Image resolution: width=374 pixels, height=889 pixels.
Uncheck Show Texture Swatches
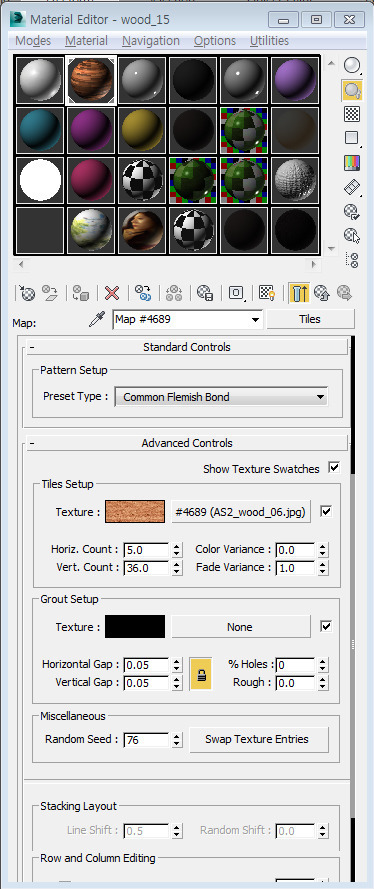pos(334,468)
